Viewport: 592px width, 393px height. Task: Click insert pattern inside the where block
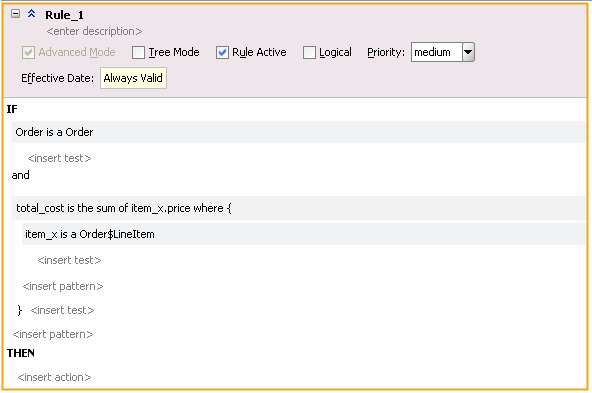(63, 286)
